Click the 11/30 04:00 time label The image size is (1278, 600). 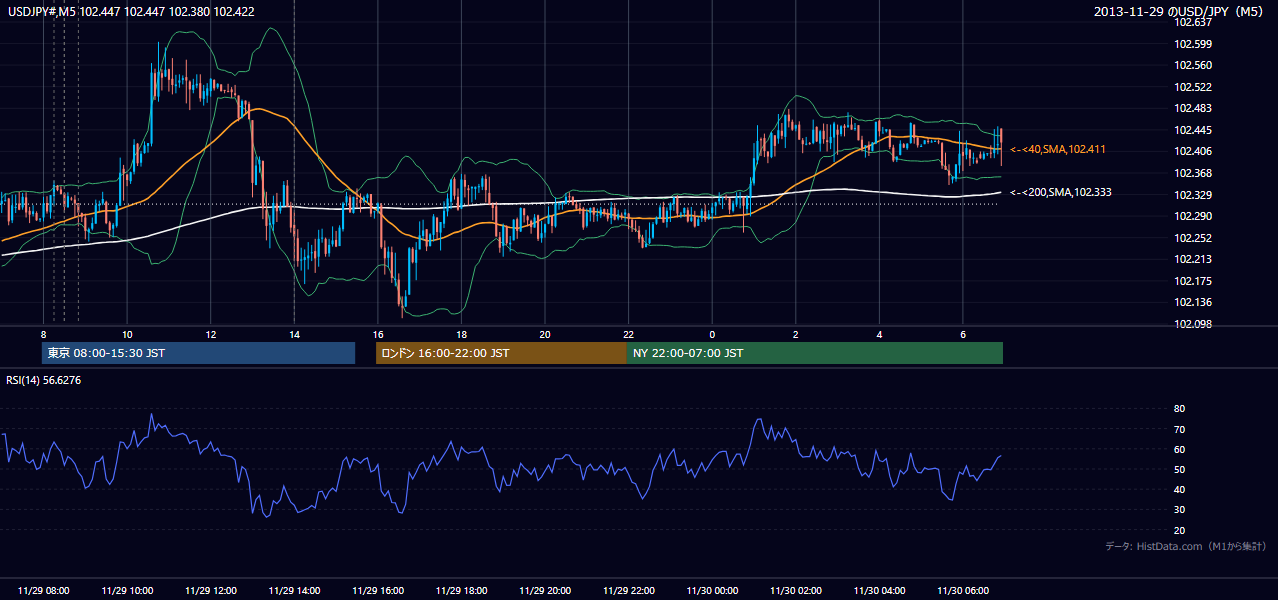(x=879, y=591)
